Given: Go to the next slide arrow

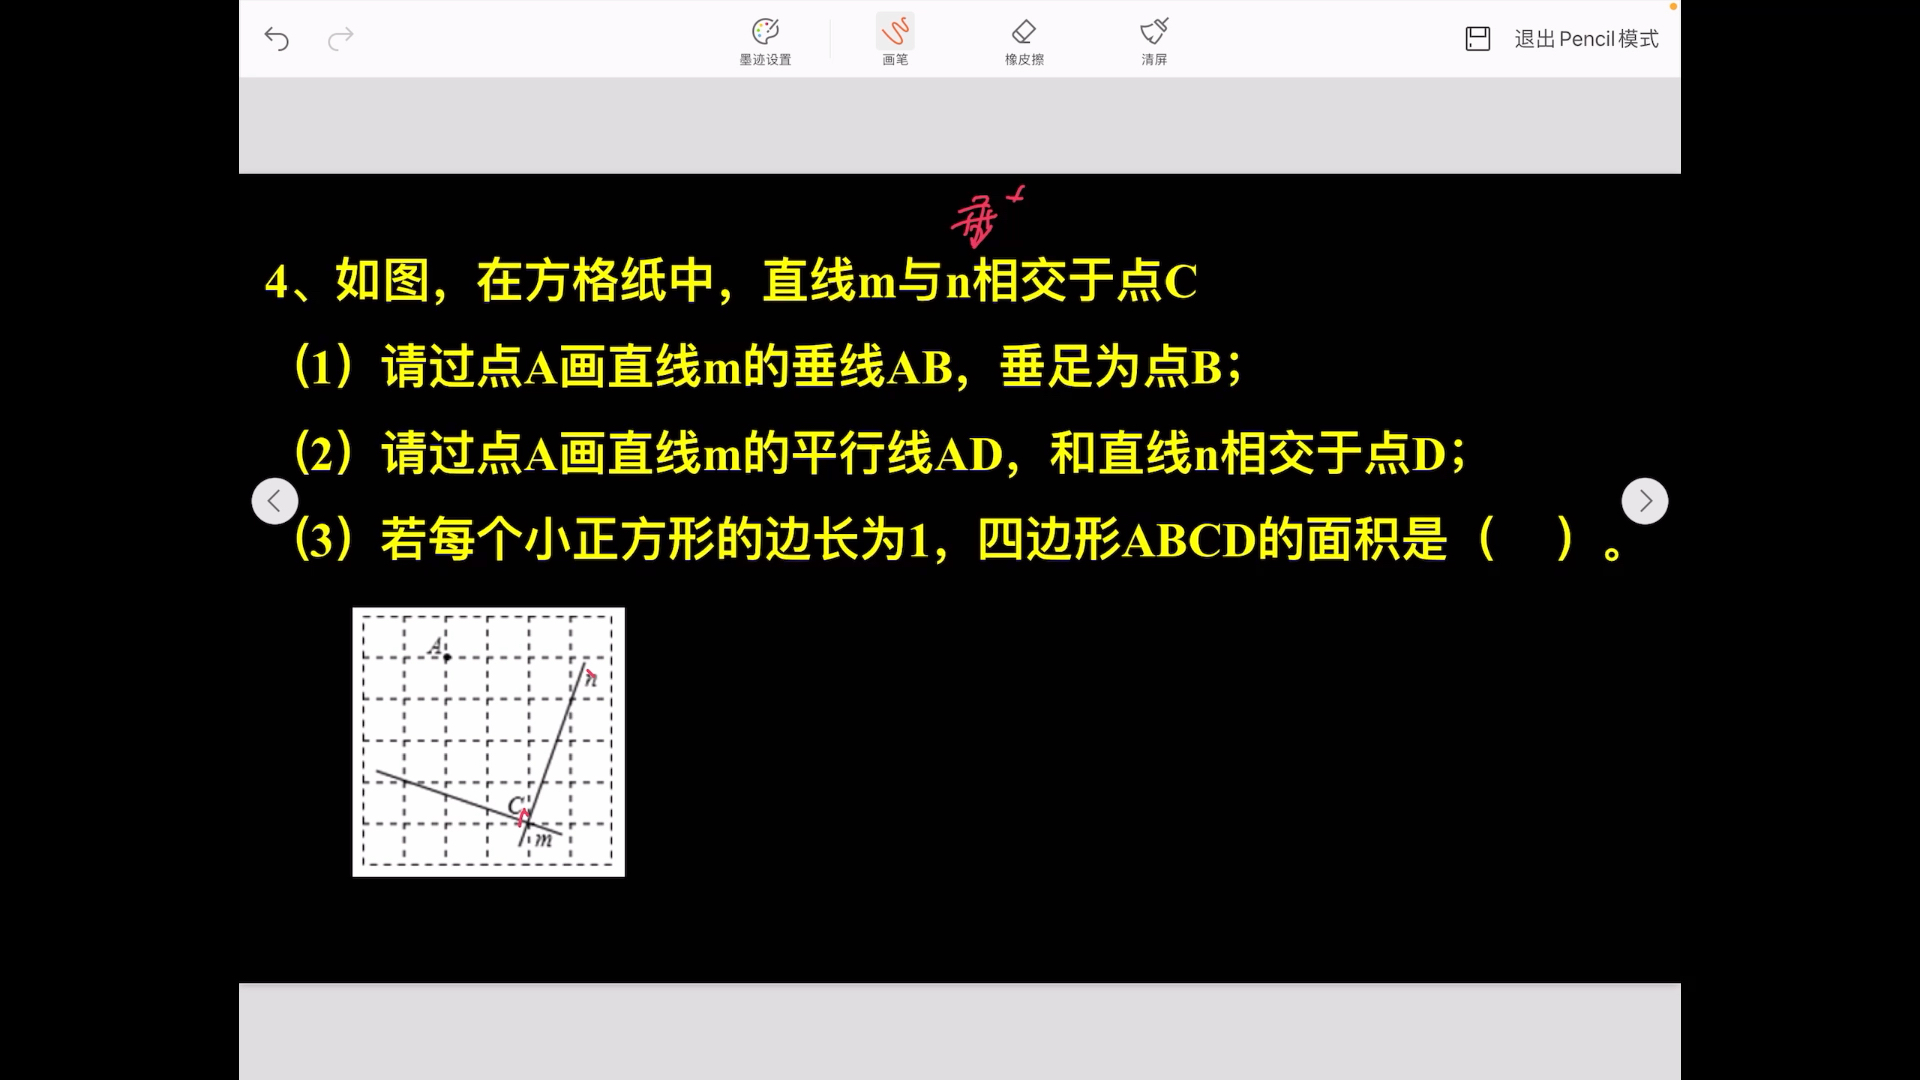Looking at the screenshot, I should [x=1645, y=501].
